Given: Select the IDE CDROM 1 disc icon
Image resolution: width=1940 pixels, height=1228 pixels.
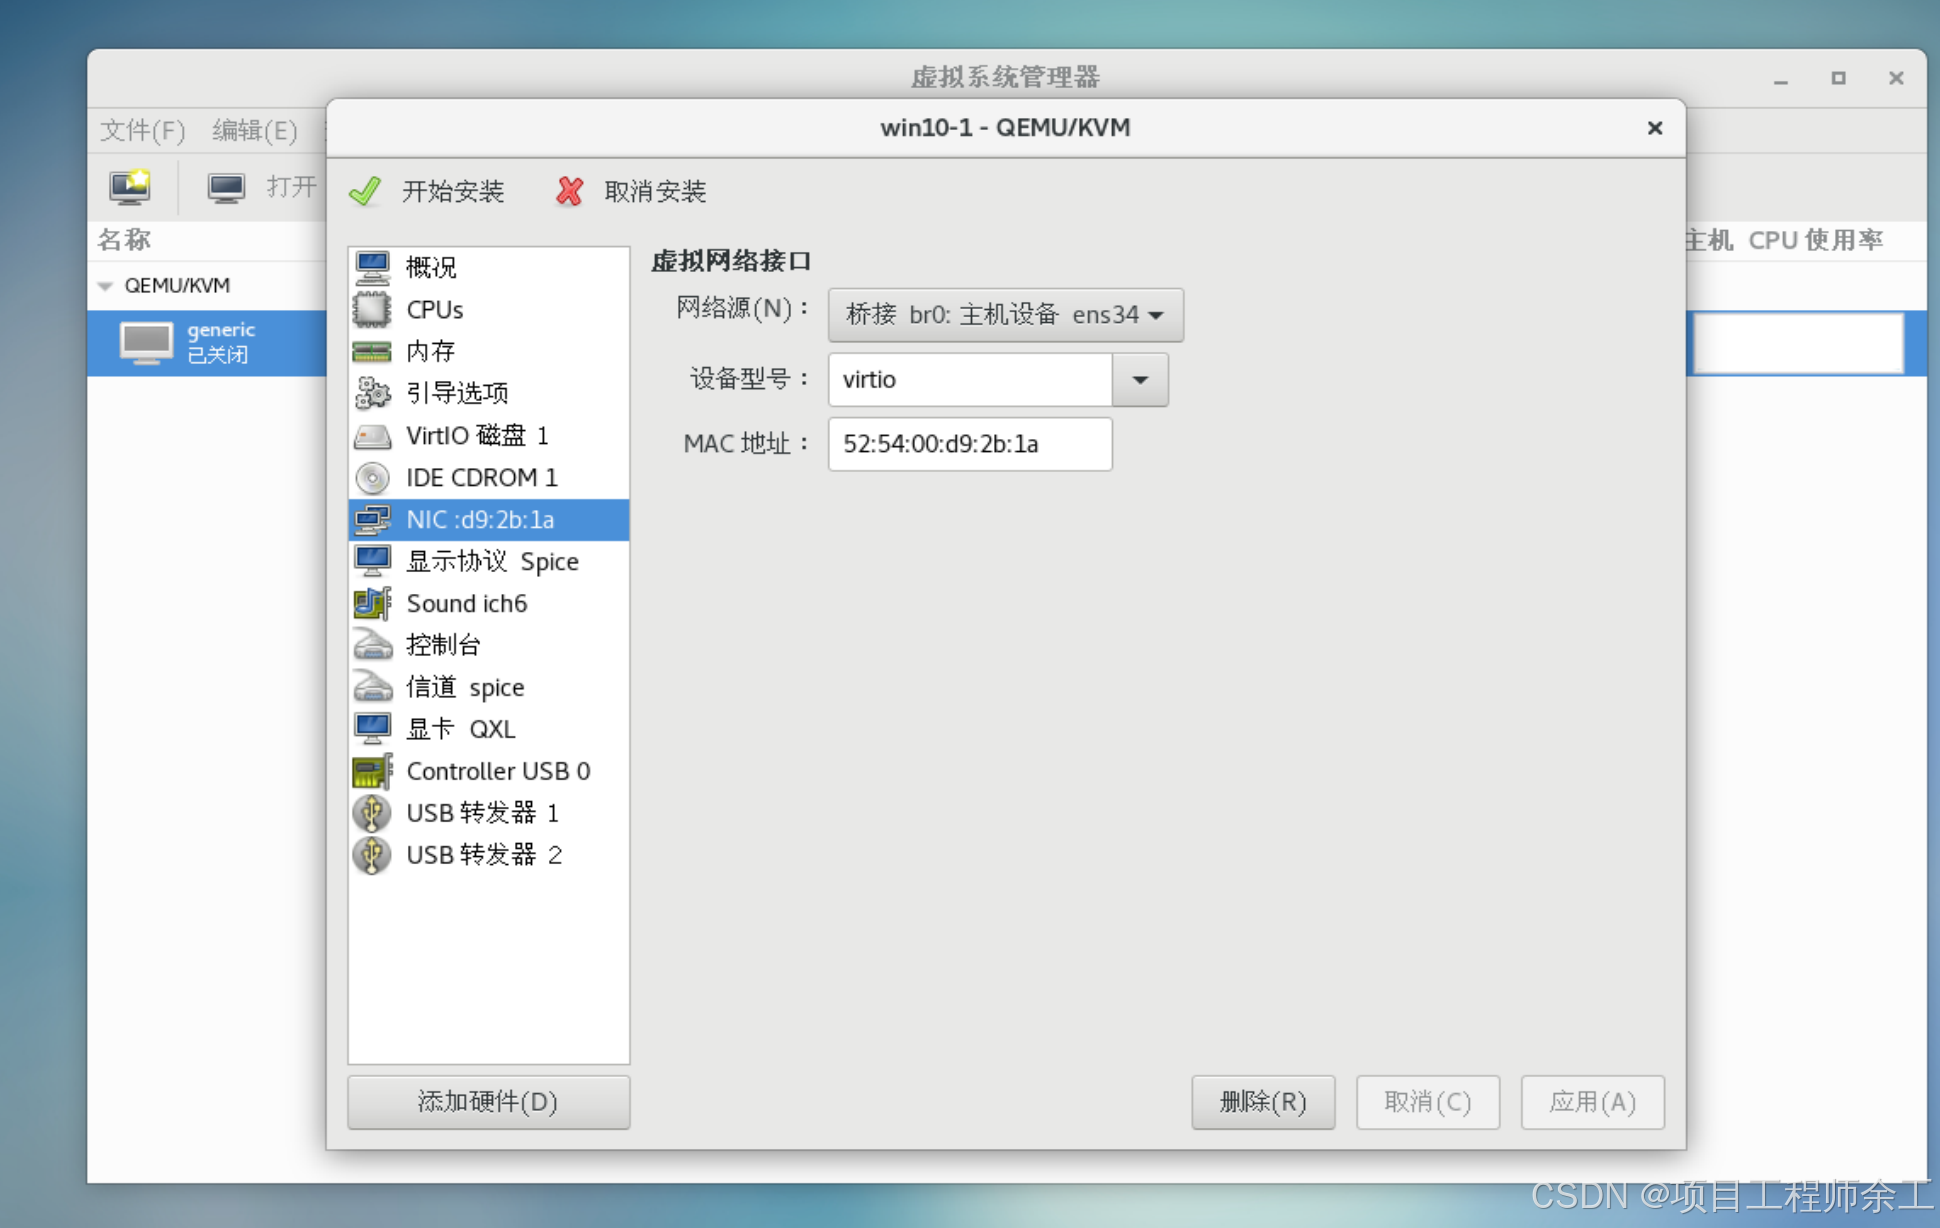Looking at the screenshot, I should 372,478.
